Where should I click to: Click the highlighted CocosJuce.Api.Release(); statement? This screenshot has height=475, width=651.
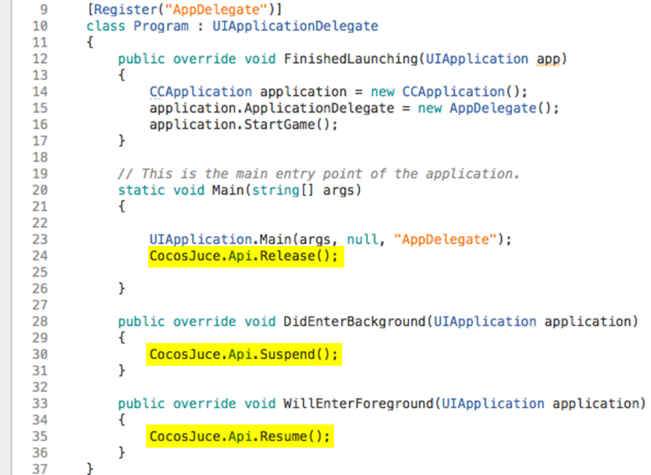point(246,256)
